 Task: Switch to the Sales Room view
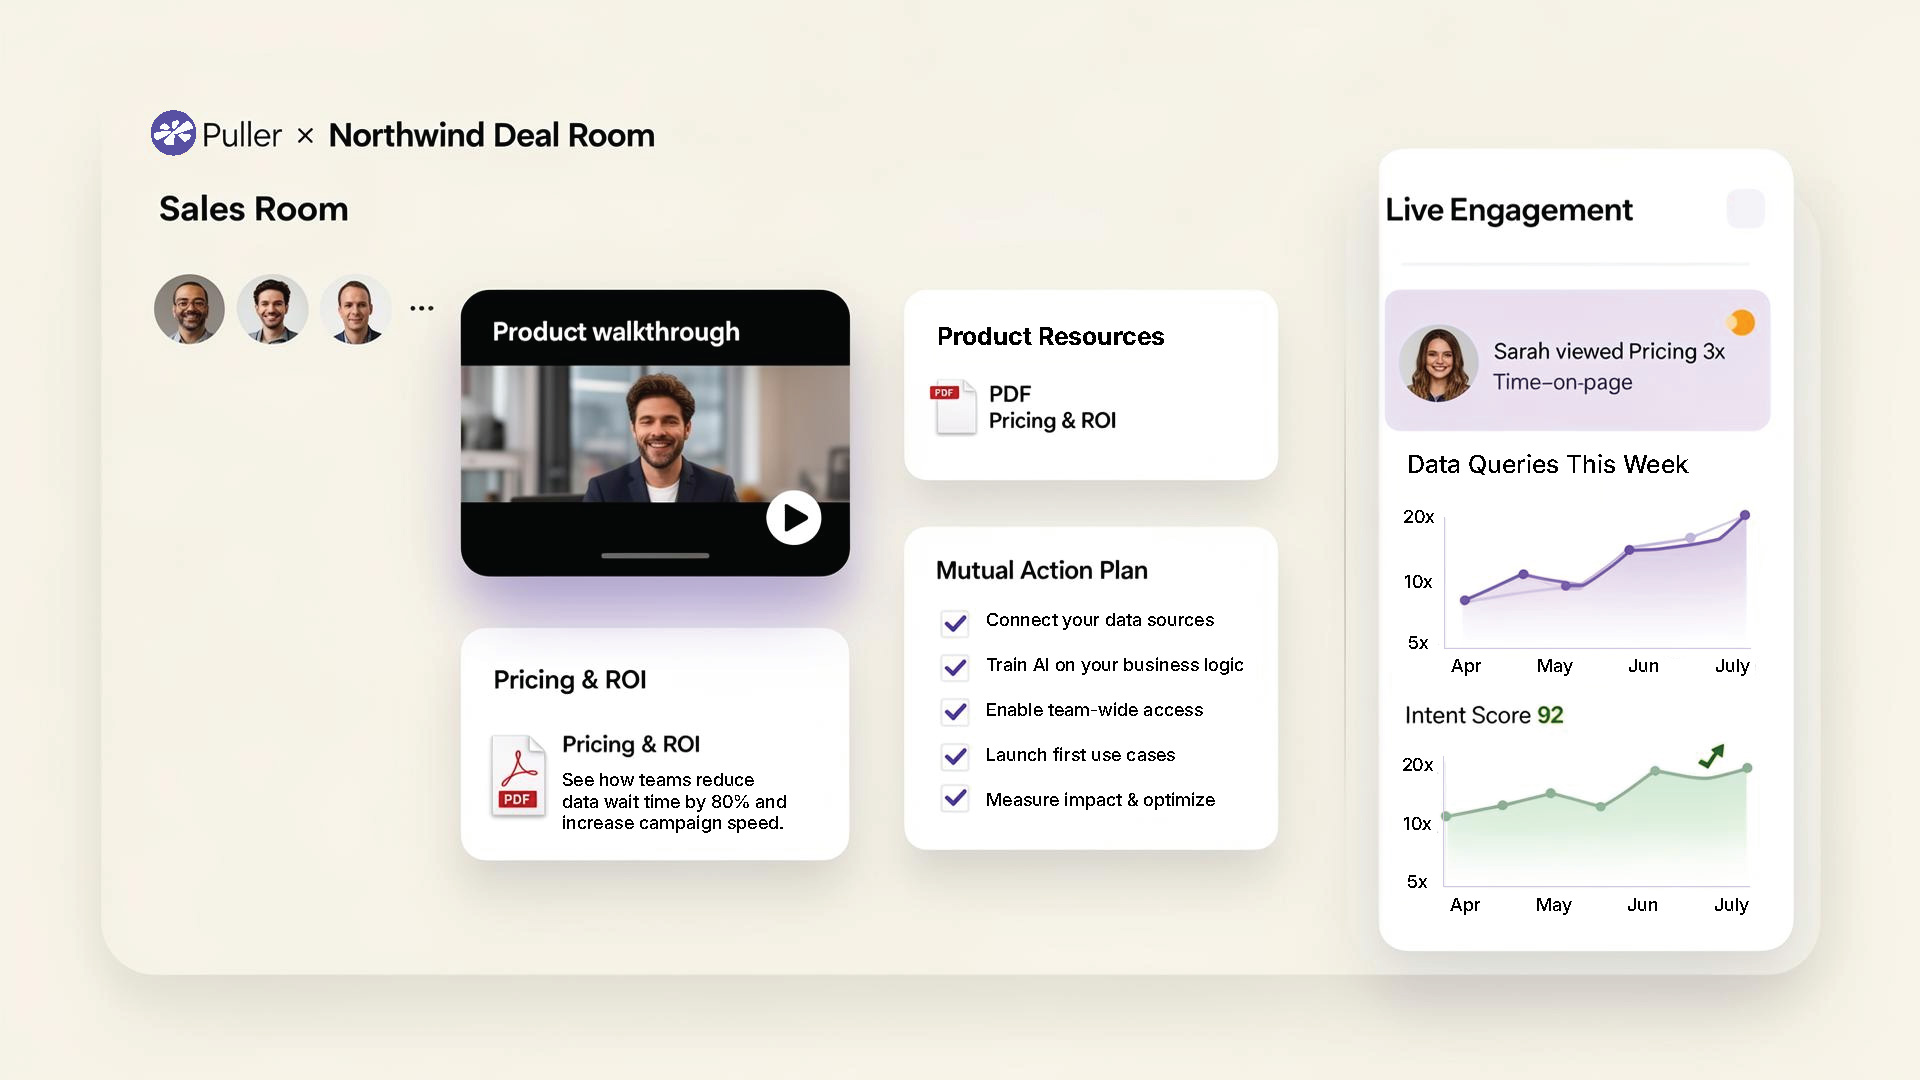click(x=253, y=209)
